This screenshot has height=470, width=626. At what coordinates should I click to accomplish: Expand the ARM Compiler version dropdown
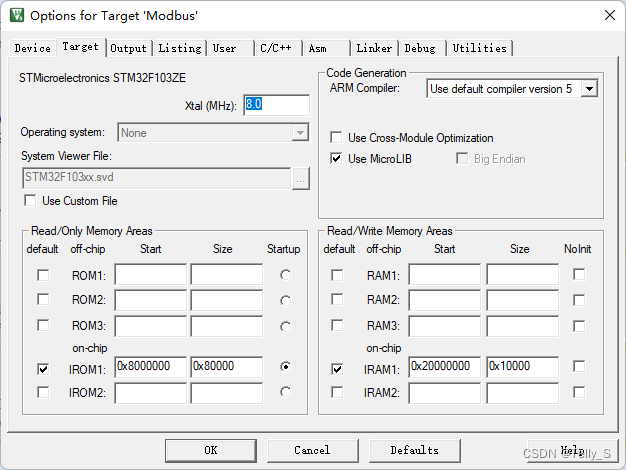click(589, 89)
